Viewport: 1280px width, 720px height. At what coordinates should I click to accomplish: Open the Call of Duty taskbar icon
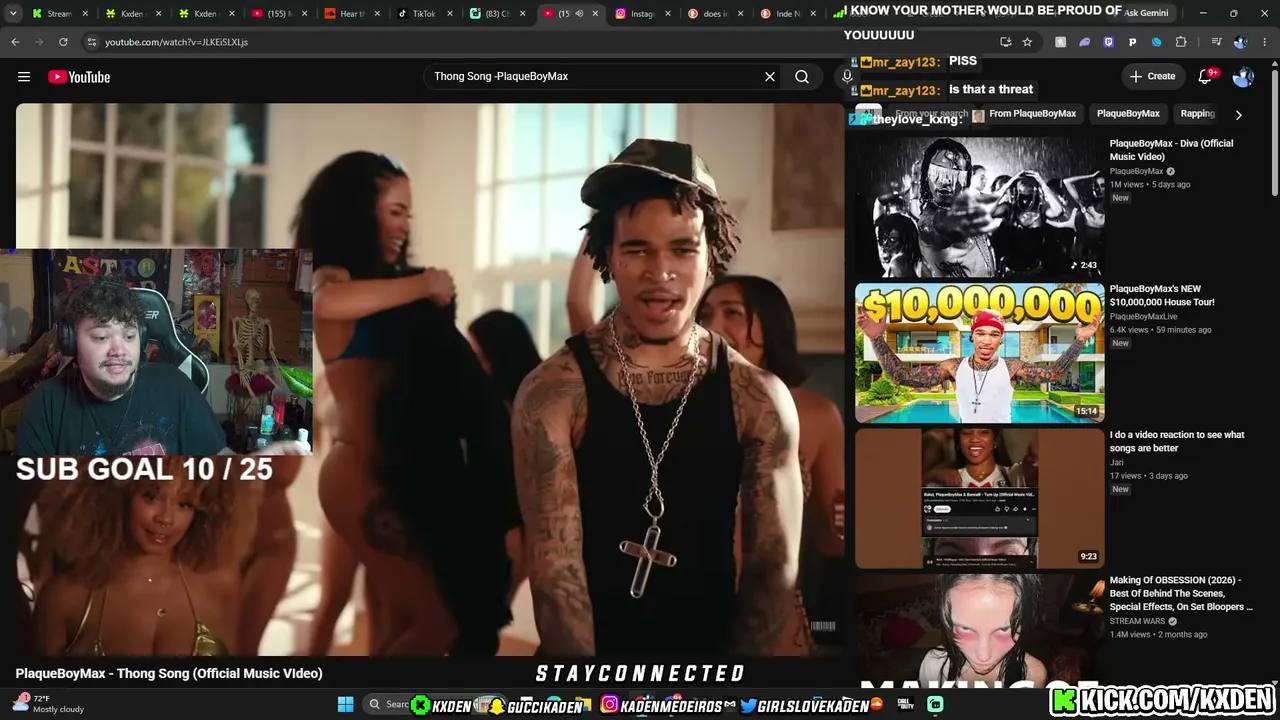coord(904,704)
